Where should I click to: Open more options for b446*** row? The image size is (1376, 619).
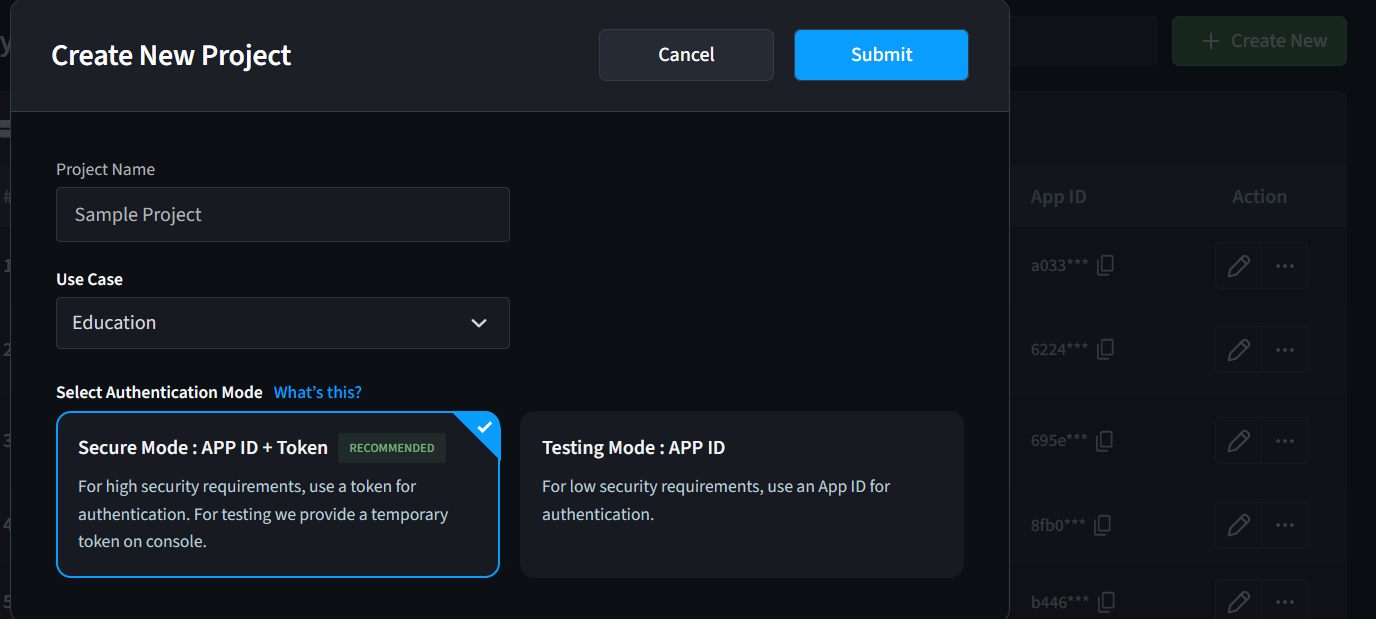pyautogui.click(x=1285, y=602)
